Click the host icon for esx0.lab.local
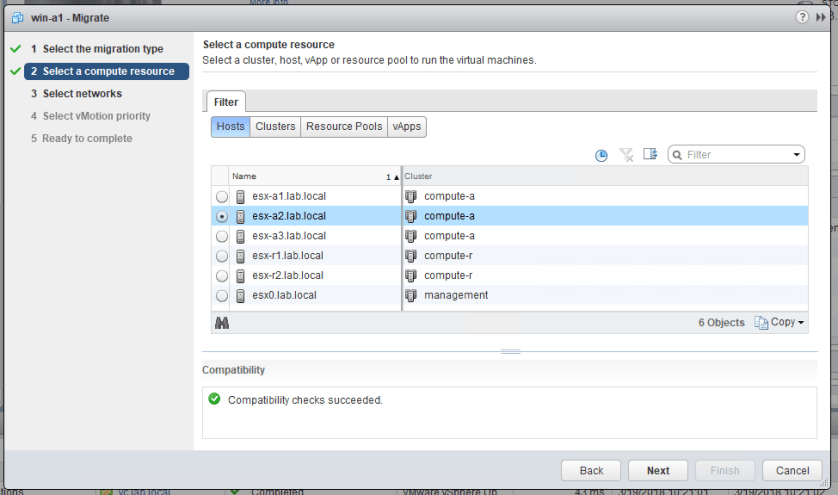The height and width of the screenshot is (495, 838). point(241,296)
